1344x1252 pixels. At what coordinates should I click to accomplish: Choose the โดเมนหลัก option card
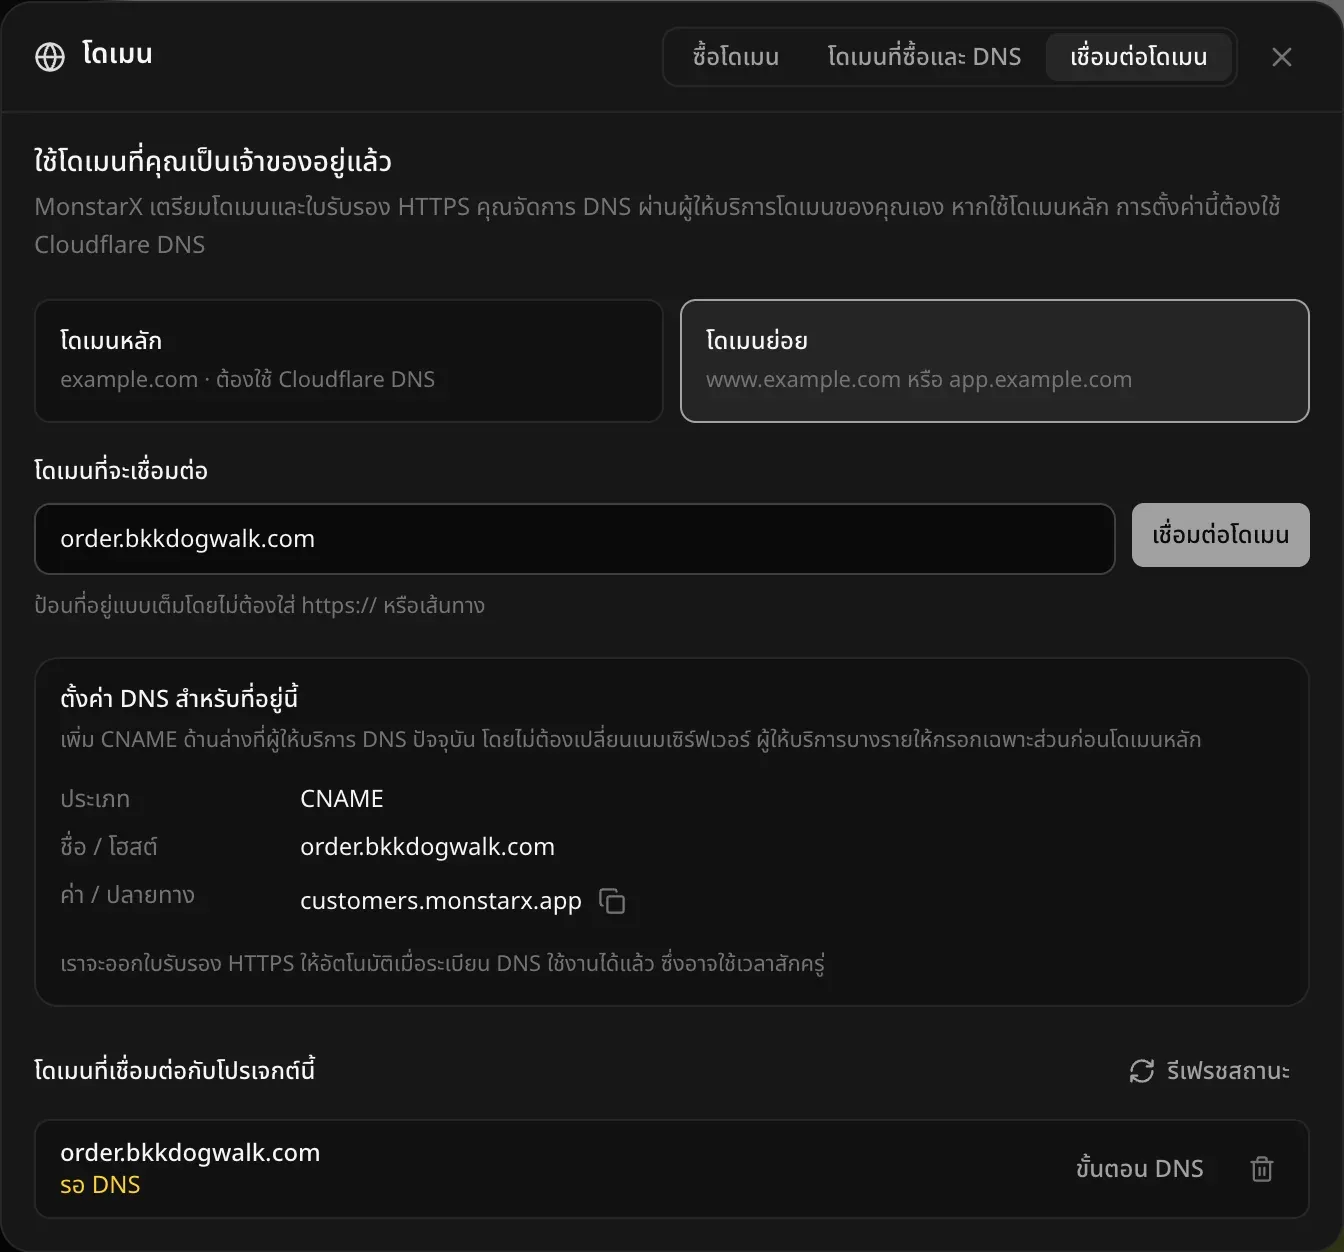pyautogui.click(x=349, y=361)
